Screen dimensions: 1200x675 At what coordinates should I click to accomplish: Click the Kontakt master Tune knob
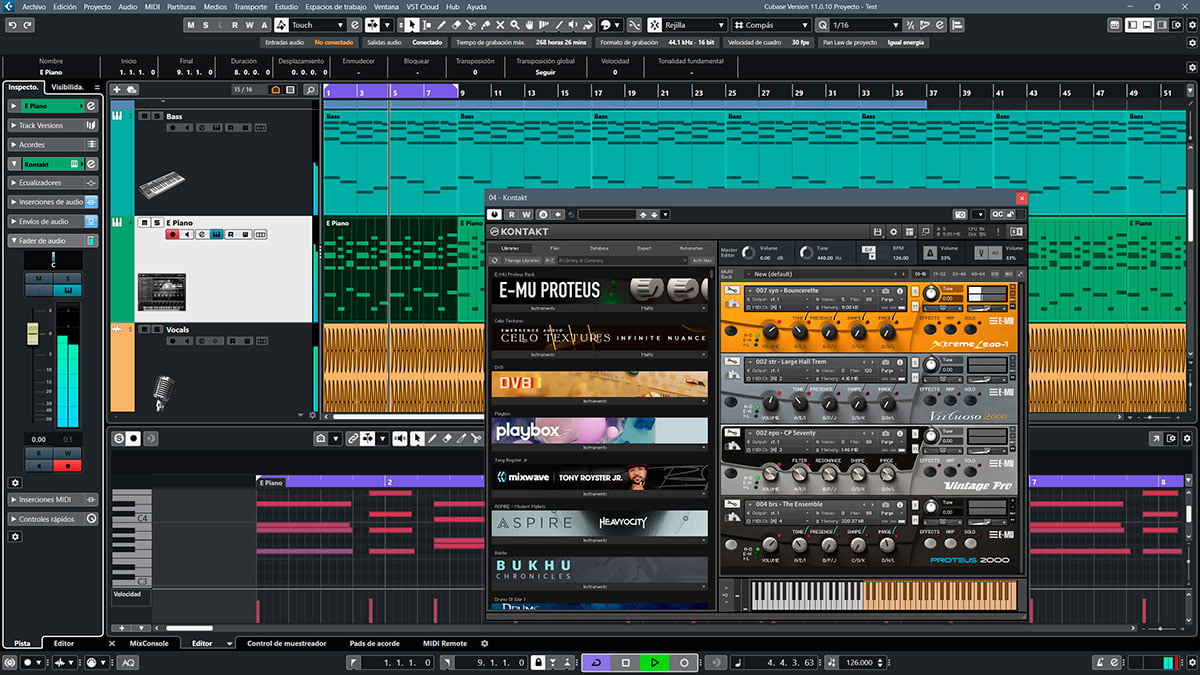click(806, 255)
